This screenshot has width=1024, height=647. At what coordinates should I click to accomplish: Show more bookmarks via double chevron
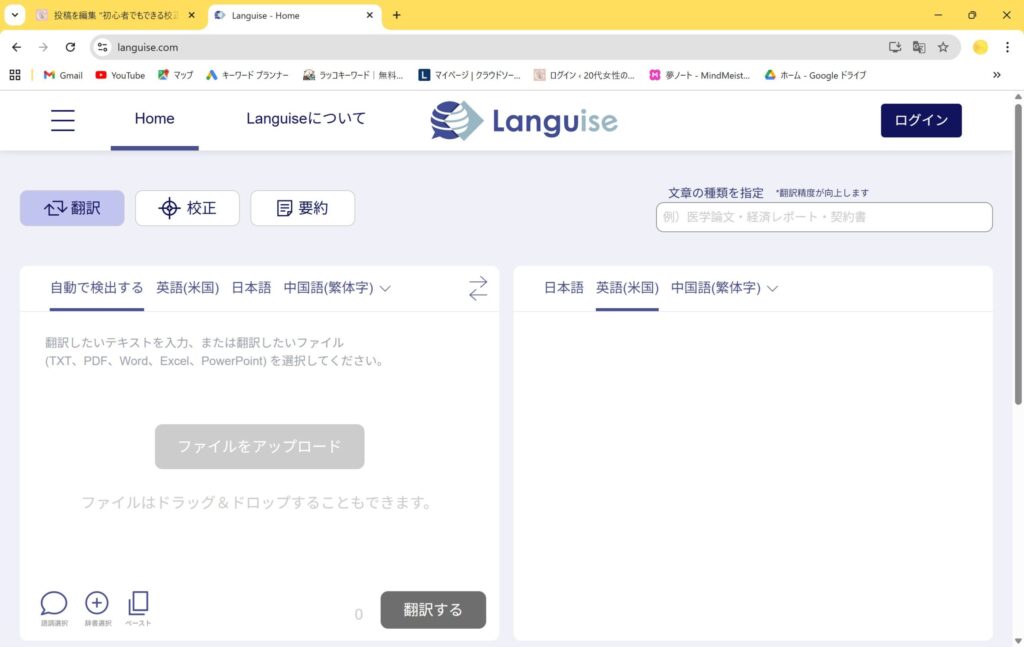point(997,75)
